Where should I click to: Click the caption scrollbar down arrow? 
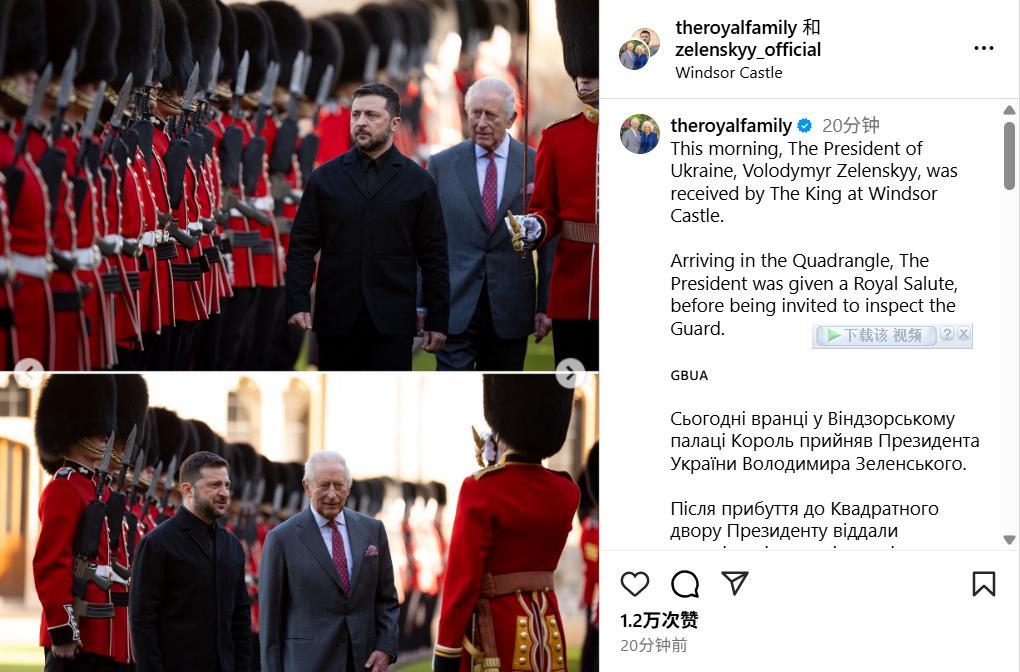point(1009,540)
